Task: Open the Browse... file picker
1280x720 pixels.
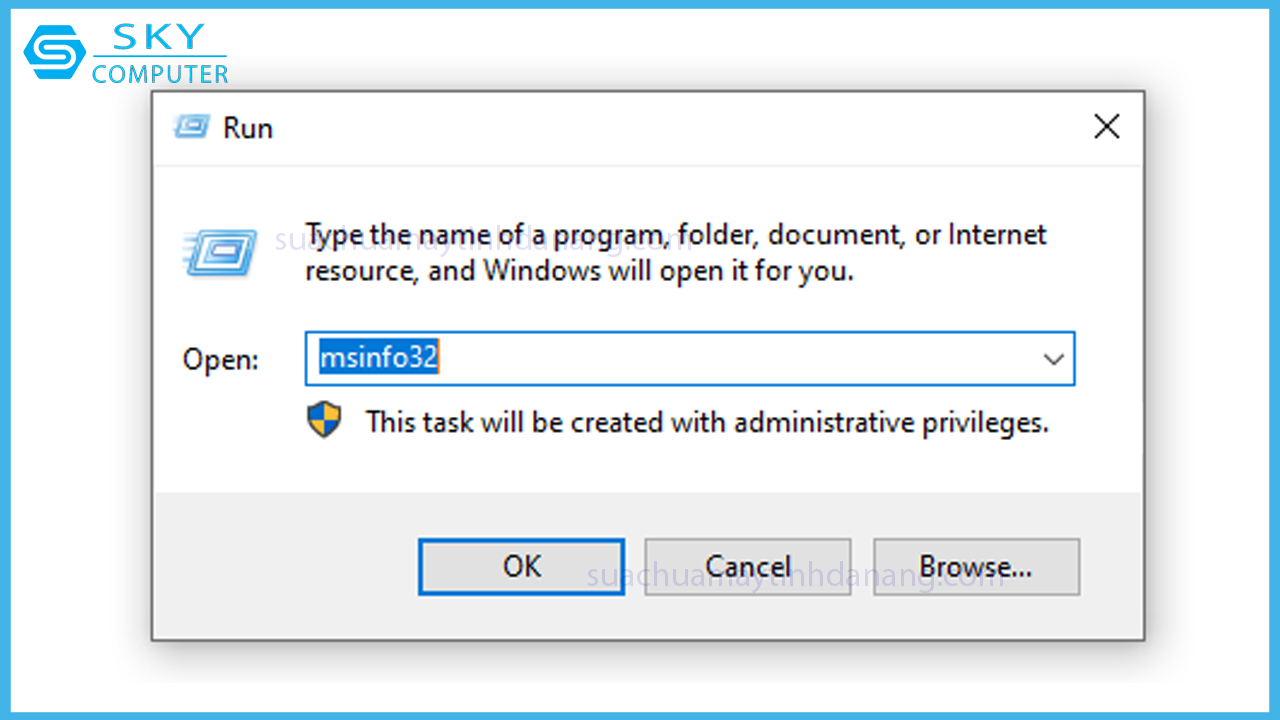Action: click(975, 567)
